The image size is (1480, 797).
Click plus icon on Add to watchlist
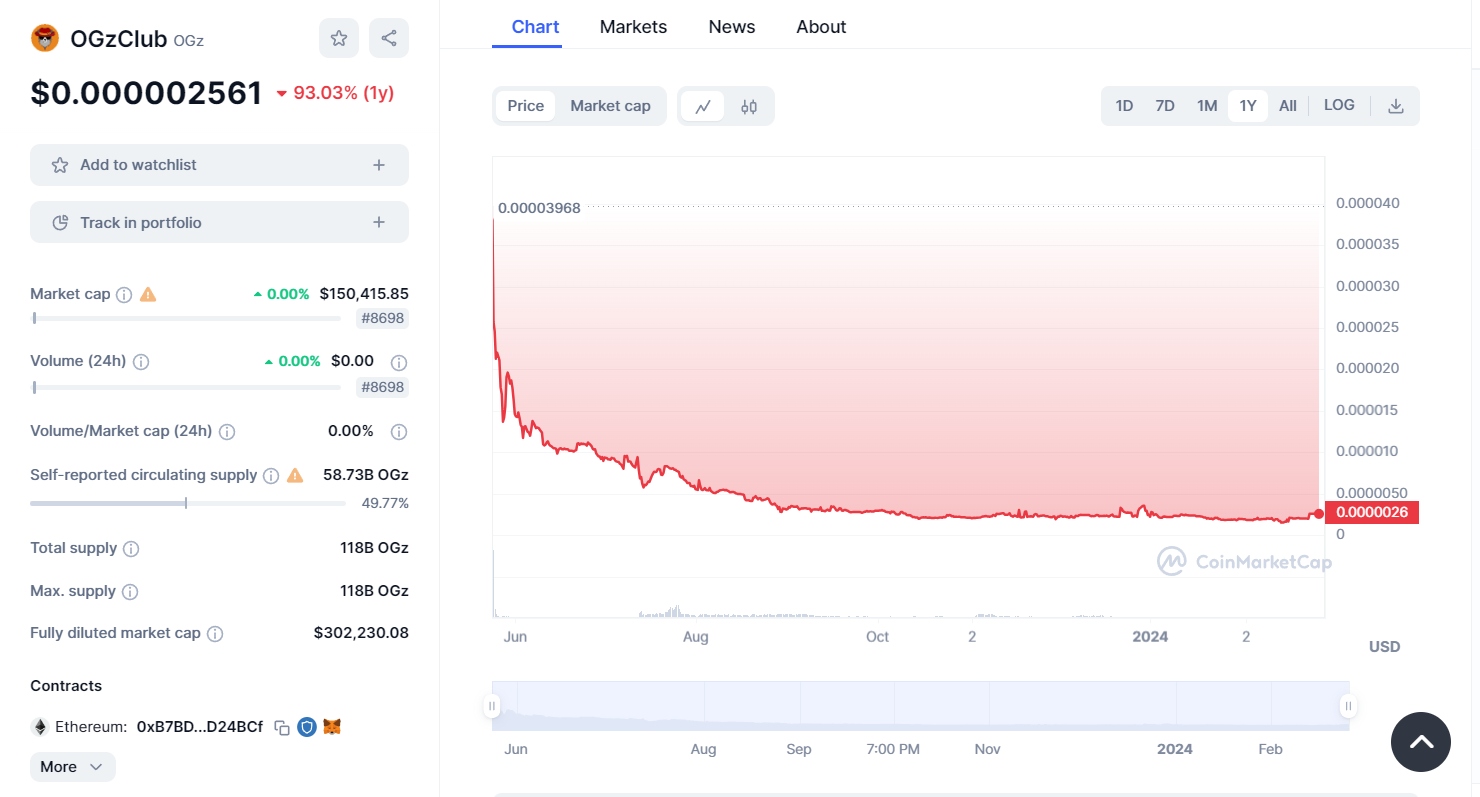pos(379,165)
